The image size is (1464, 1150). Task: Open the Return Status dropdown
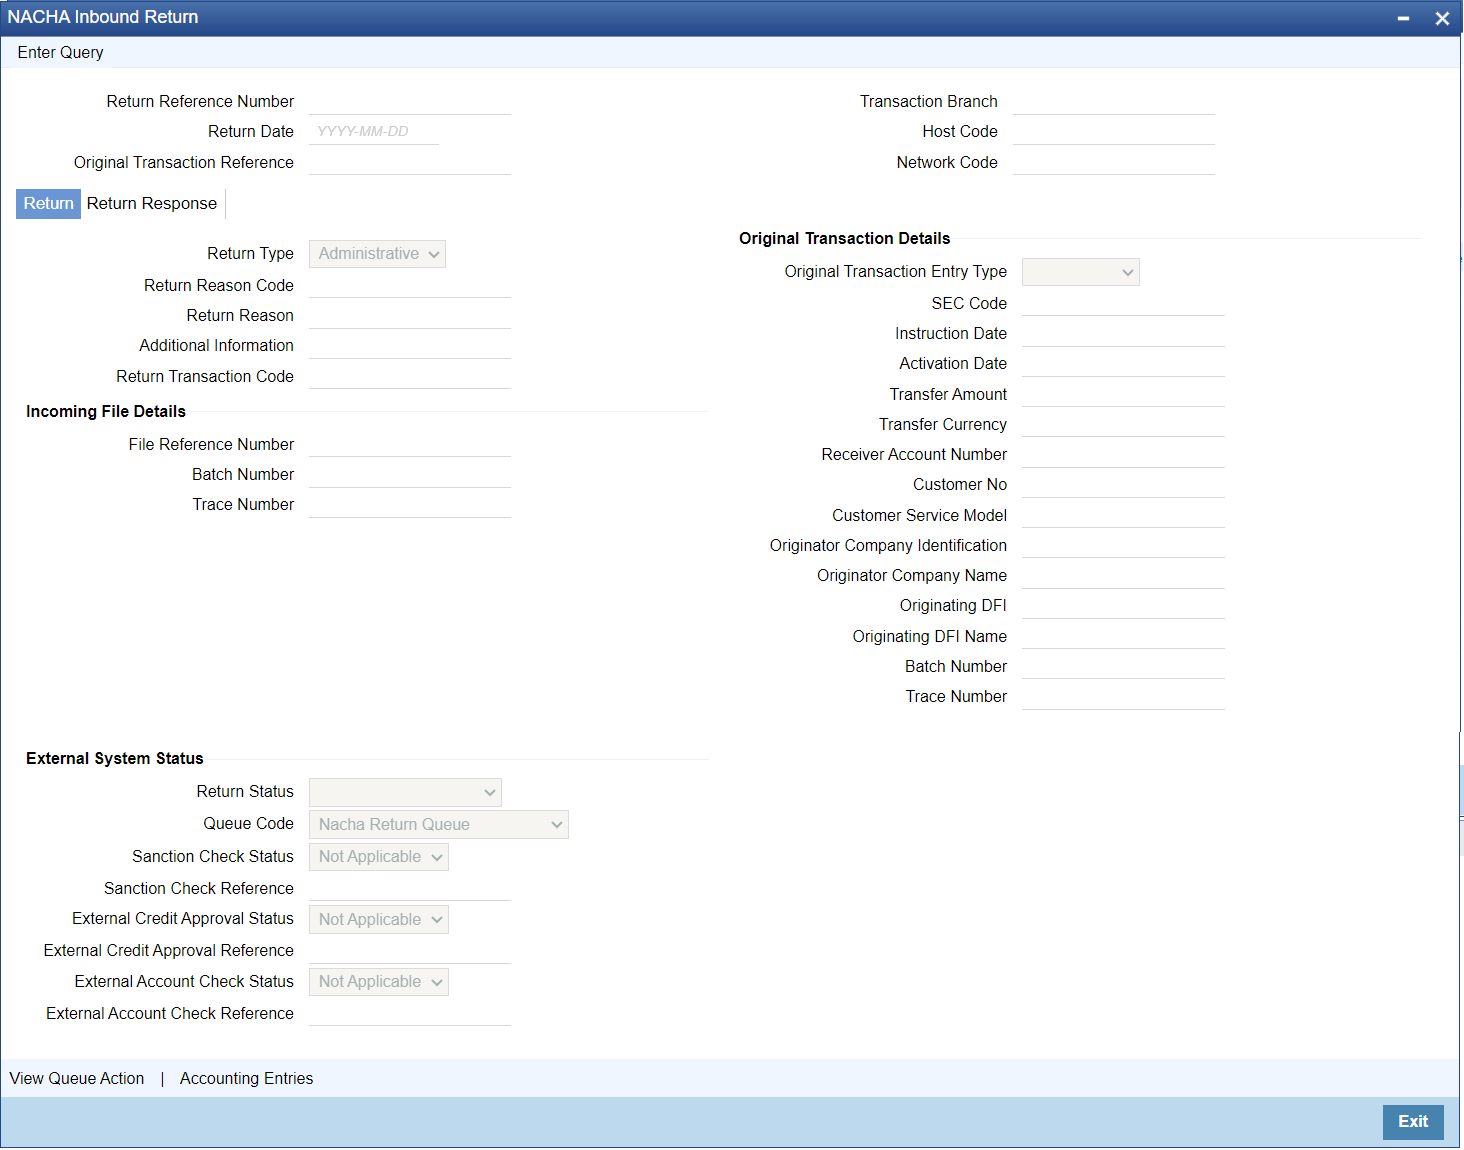coord(405,792)
